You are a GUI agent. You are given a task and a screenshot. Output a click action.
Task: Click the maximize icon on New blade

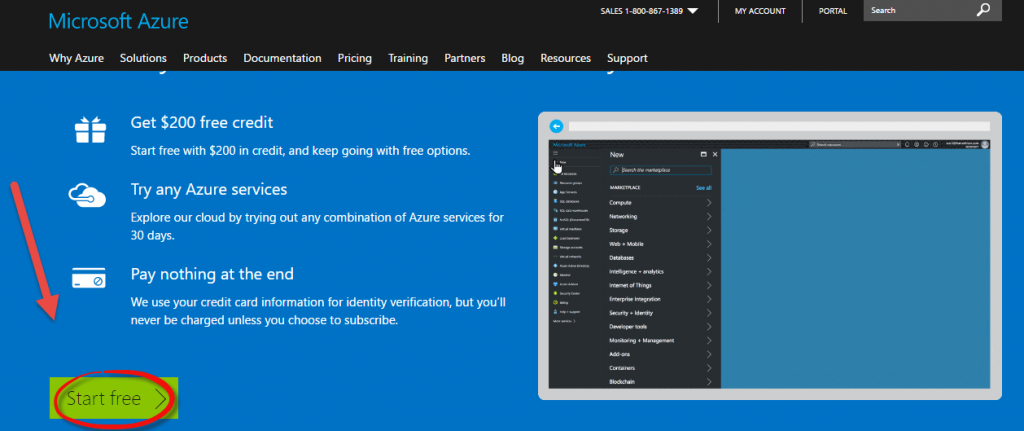pos(703,154)
